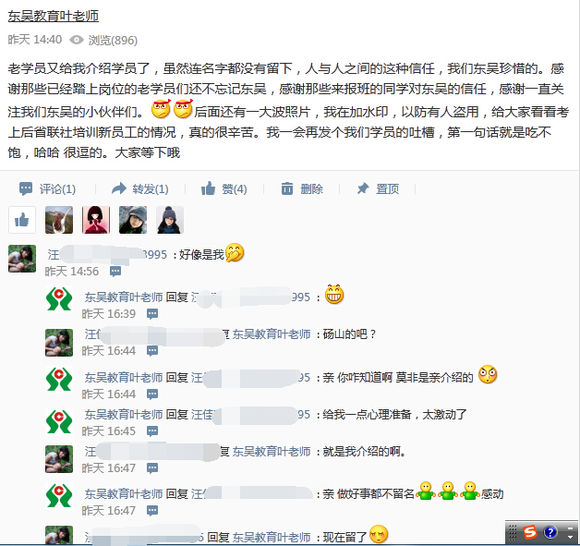Screen dimensions: 580x546
Task: Click reply bubble icon next to 昨天 14:56
Action: point(115,272)
